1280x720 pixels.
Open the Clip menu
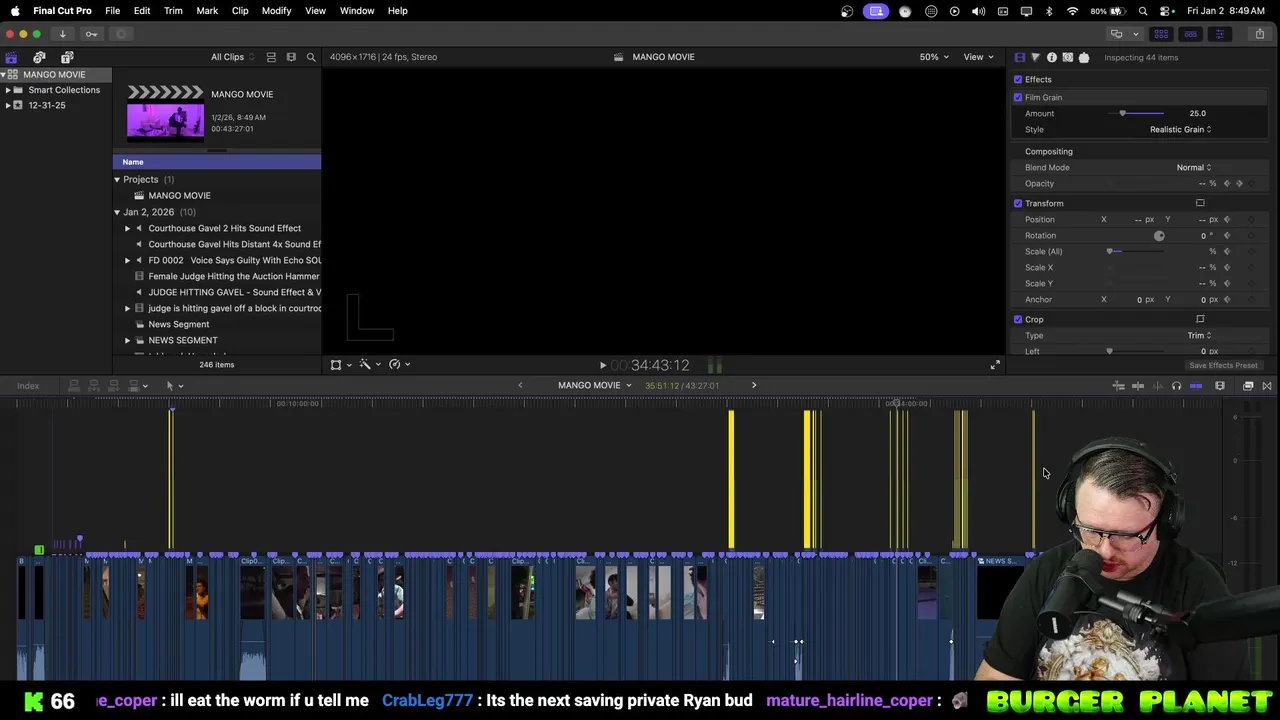pyautogui.click(x=240, y=10)
